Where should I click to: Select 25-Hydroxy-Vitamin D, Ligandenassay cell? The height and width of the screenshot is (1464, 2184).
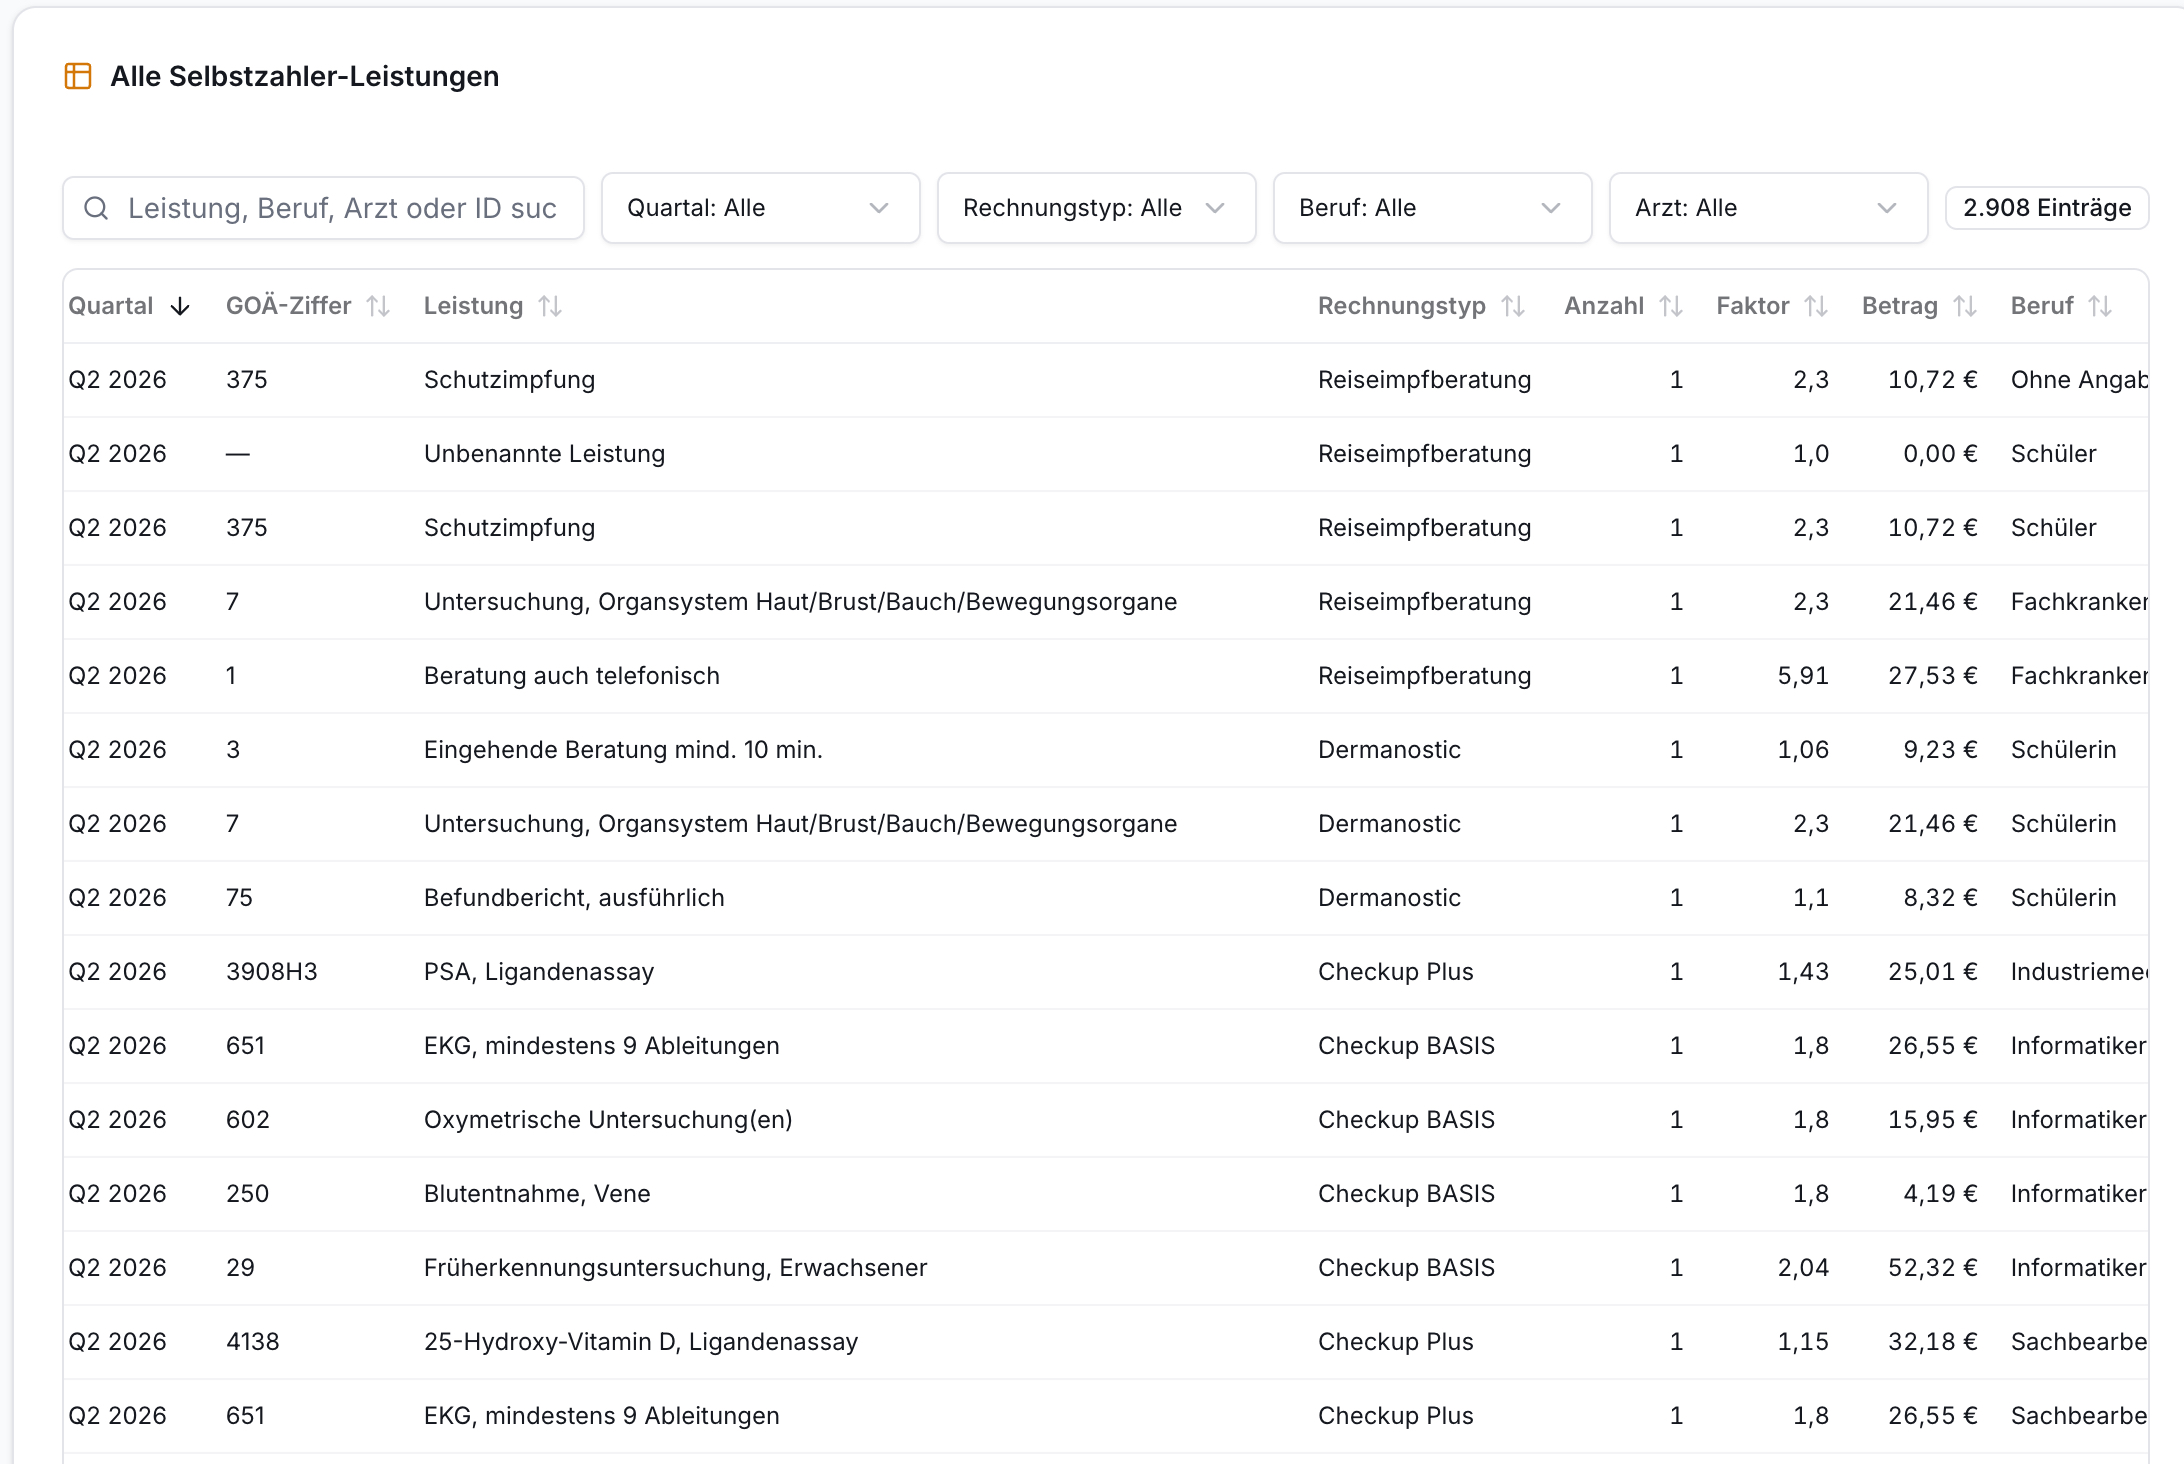pyautogui.click(x=641, y=1342)
